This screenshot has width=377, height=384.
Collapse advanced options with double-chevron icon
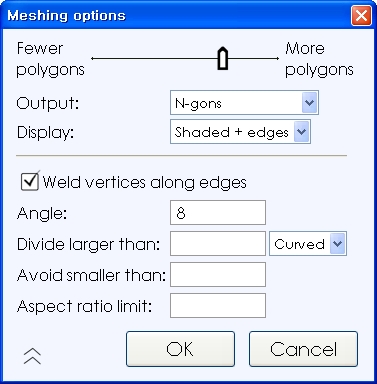(32, 356)
